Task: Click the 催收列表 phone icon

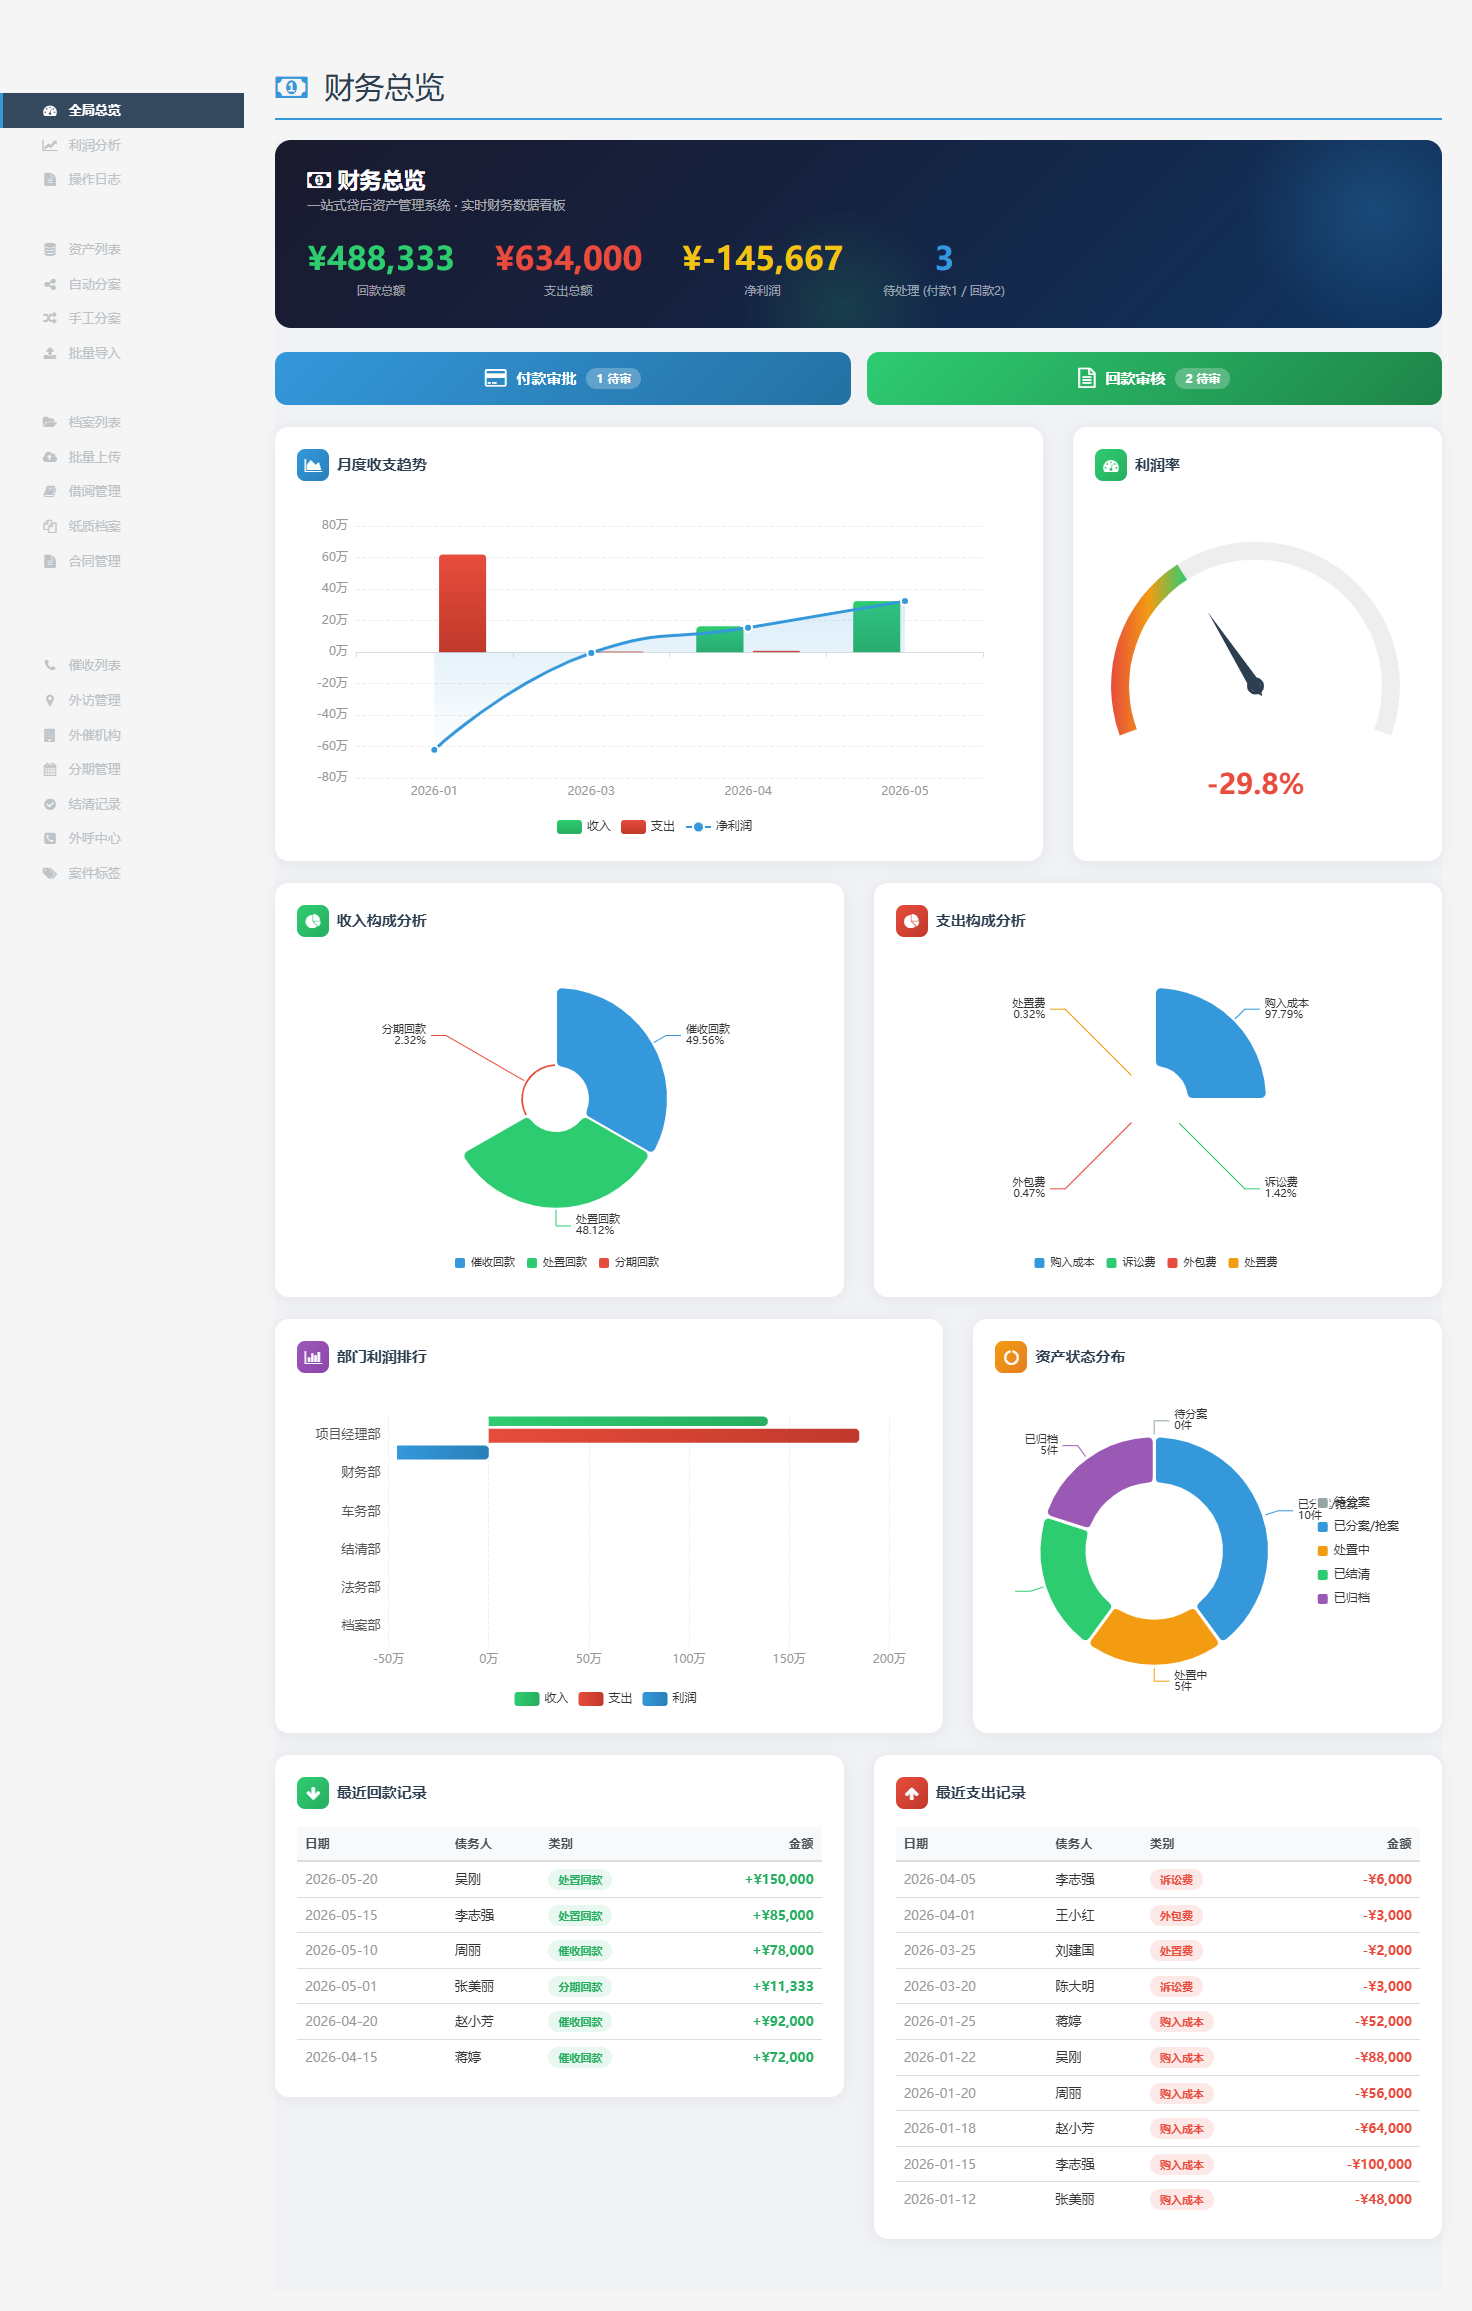Action: [50, 665]
